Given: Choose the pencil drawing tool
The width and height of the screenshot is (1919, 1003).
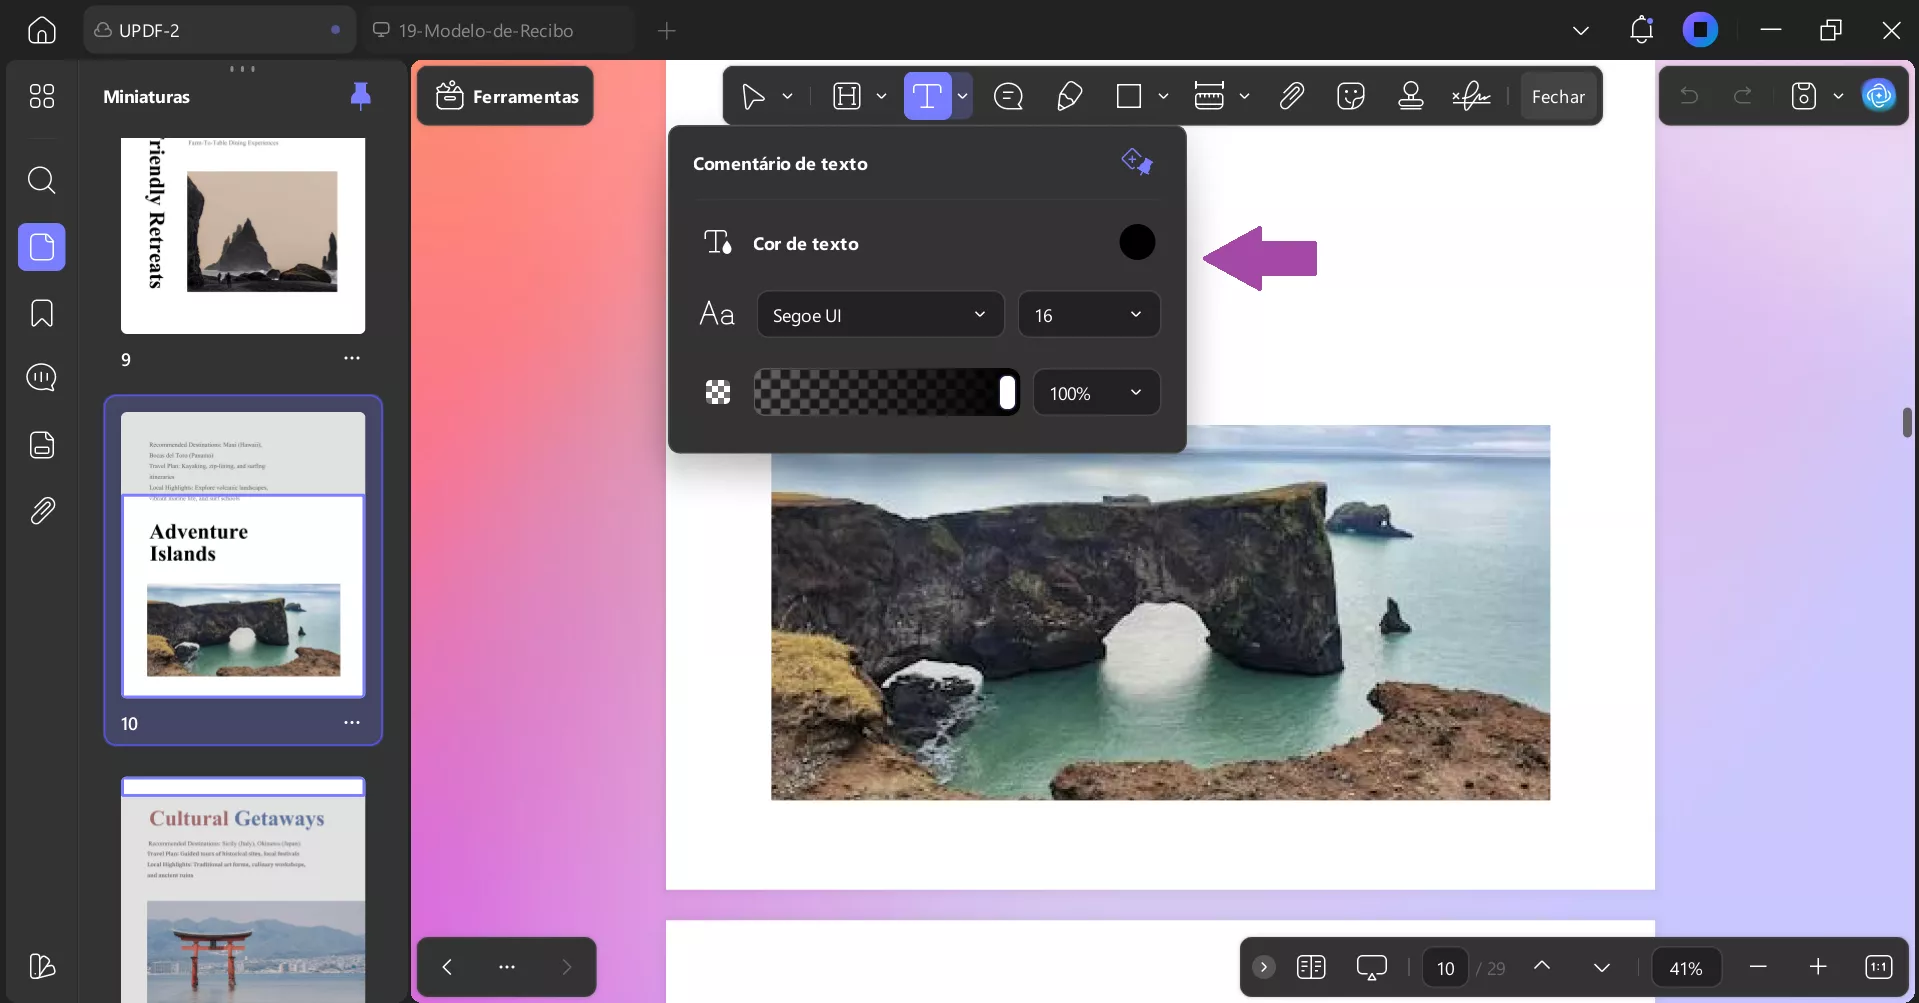Looking at the screenshot, I should coord(1069,96).
